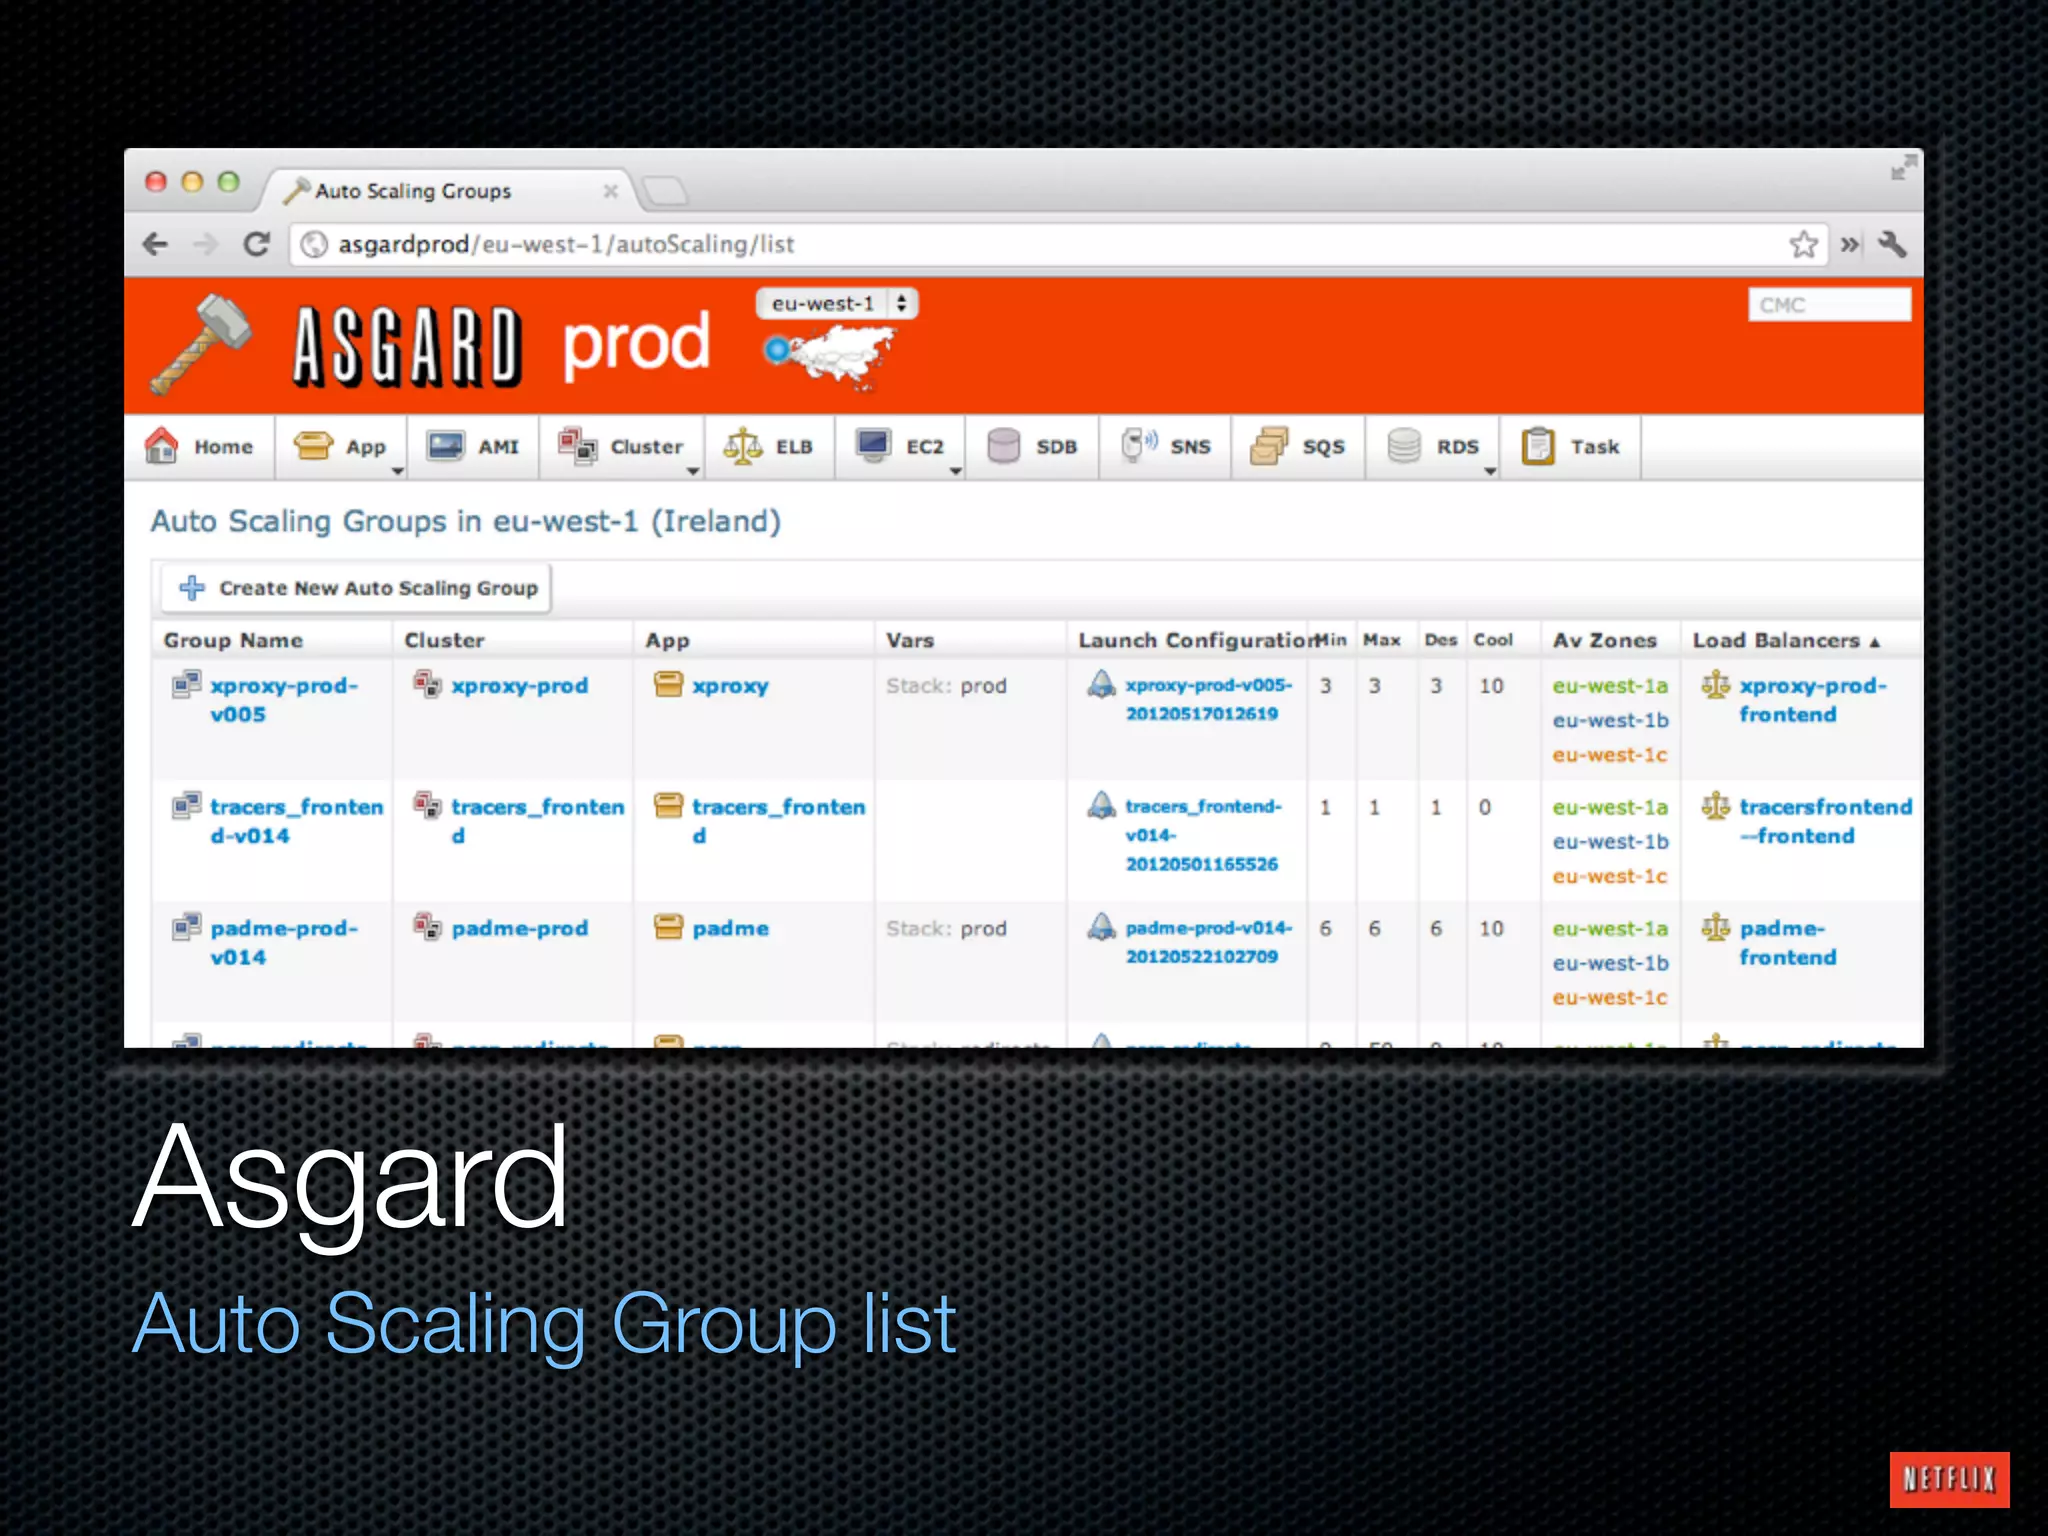Click the xproxy app box icon

pyautogui.click(x=668, y=685)
